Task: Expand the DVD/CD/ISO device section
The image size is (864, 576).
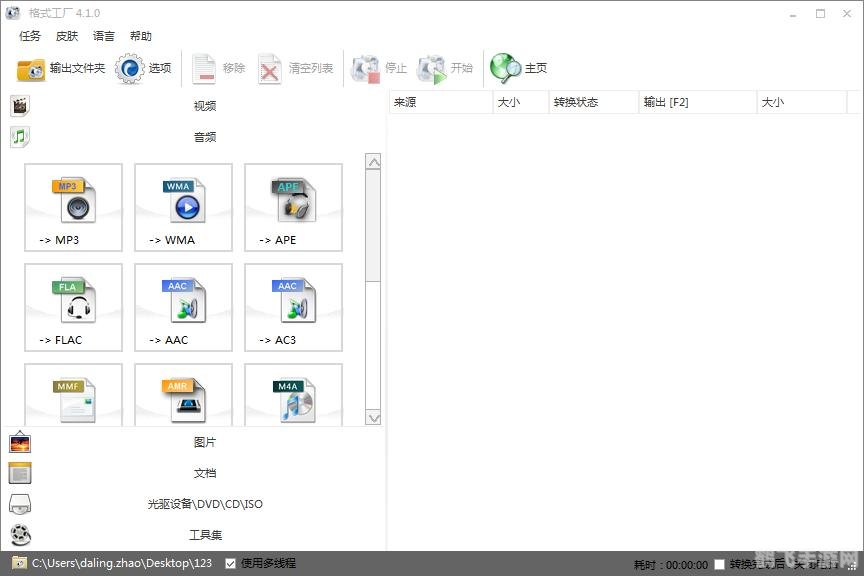Action: [204, 503]
